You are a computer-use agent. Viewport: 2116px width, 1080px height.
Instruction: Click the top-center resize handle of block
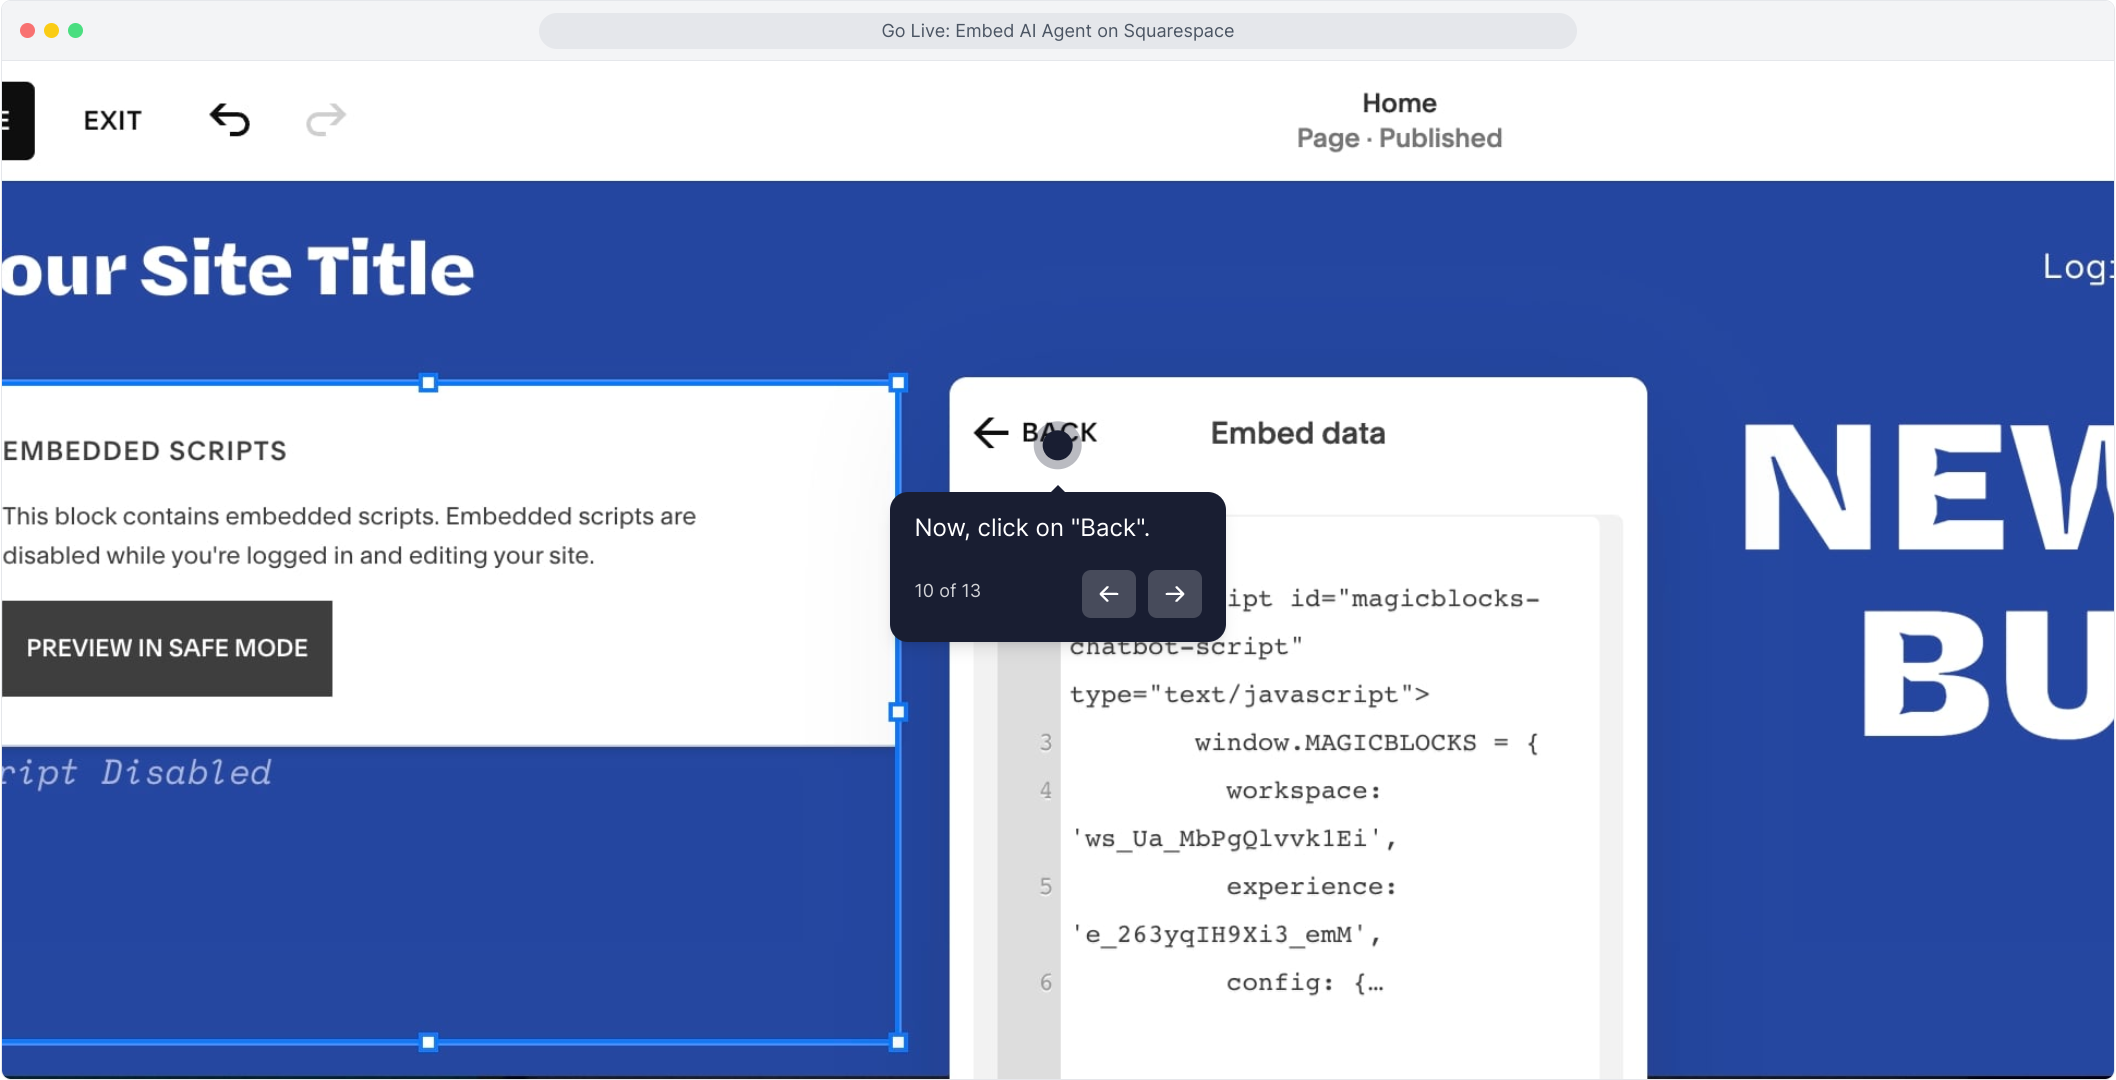428,383
